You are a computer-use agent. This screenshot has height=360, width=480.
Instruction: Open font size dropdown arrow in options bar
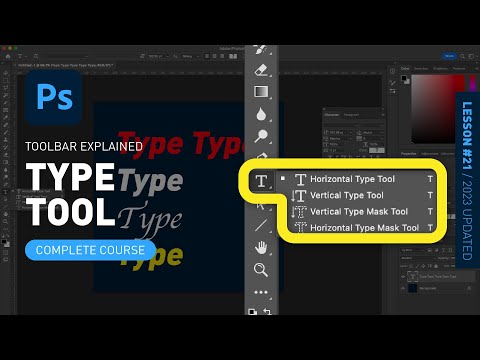click(x=168, y=56)
